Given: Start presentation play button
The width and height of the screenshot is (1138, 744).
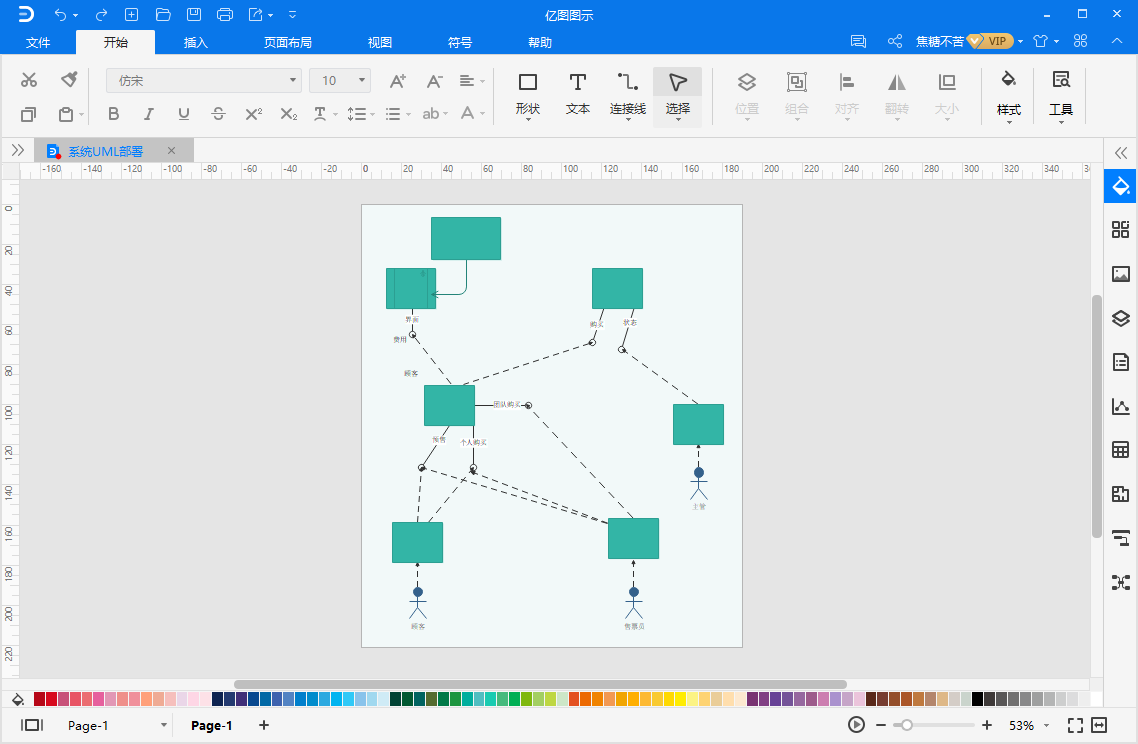Looking at the screenshot, I should (x=856, y=725).
